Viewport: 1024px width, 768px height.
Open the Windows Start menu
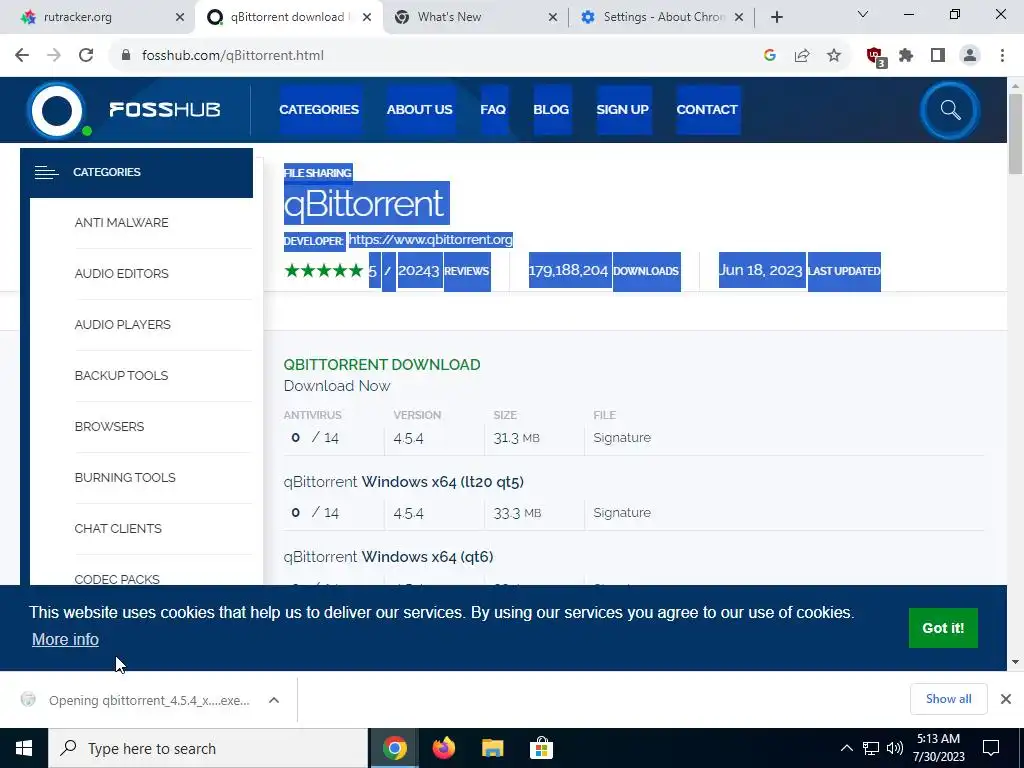(x=24, y=748)
